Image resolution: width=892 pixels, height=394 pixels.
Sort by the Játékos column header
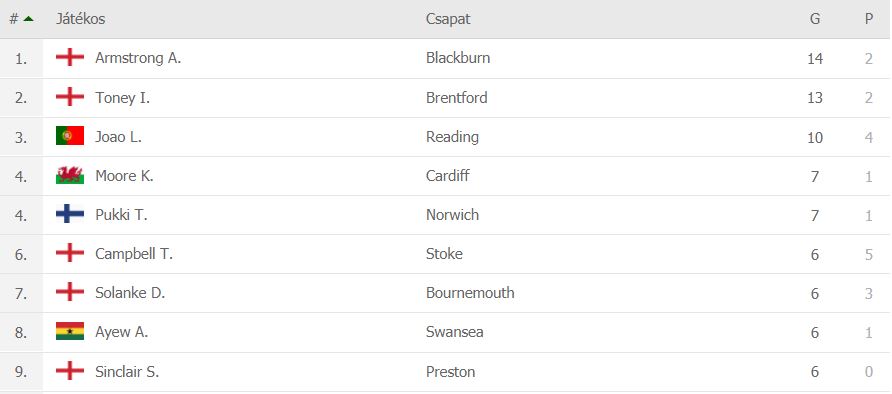80,19
